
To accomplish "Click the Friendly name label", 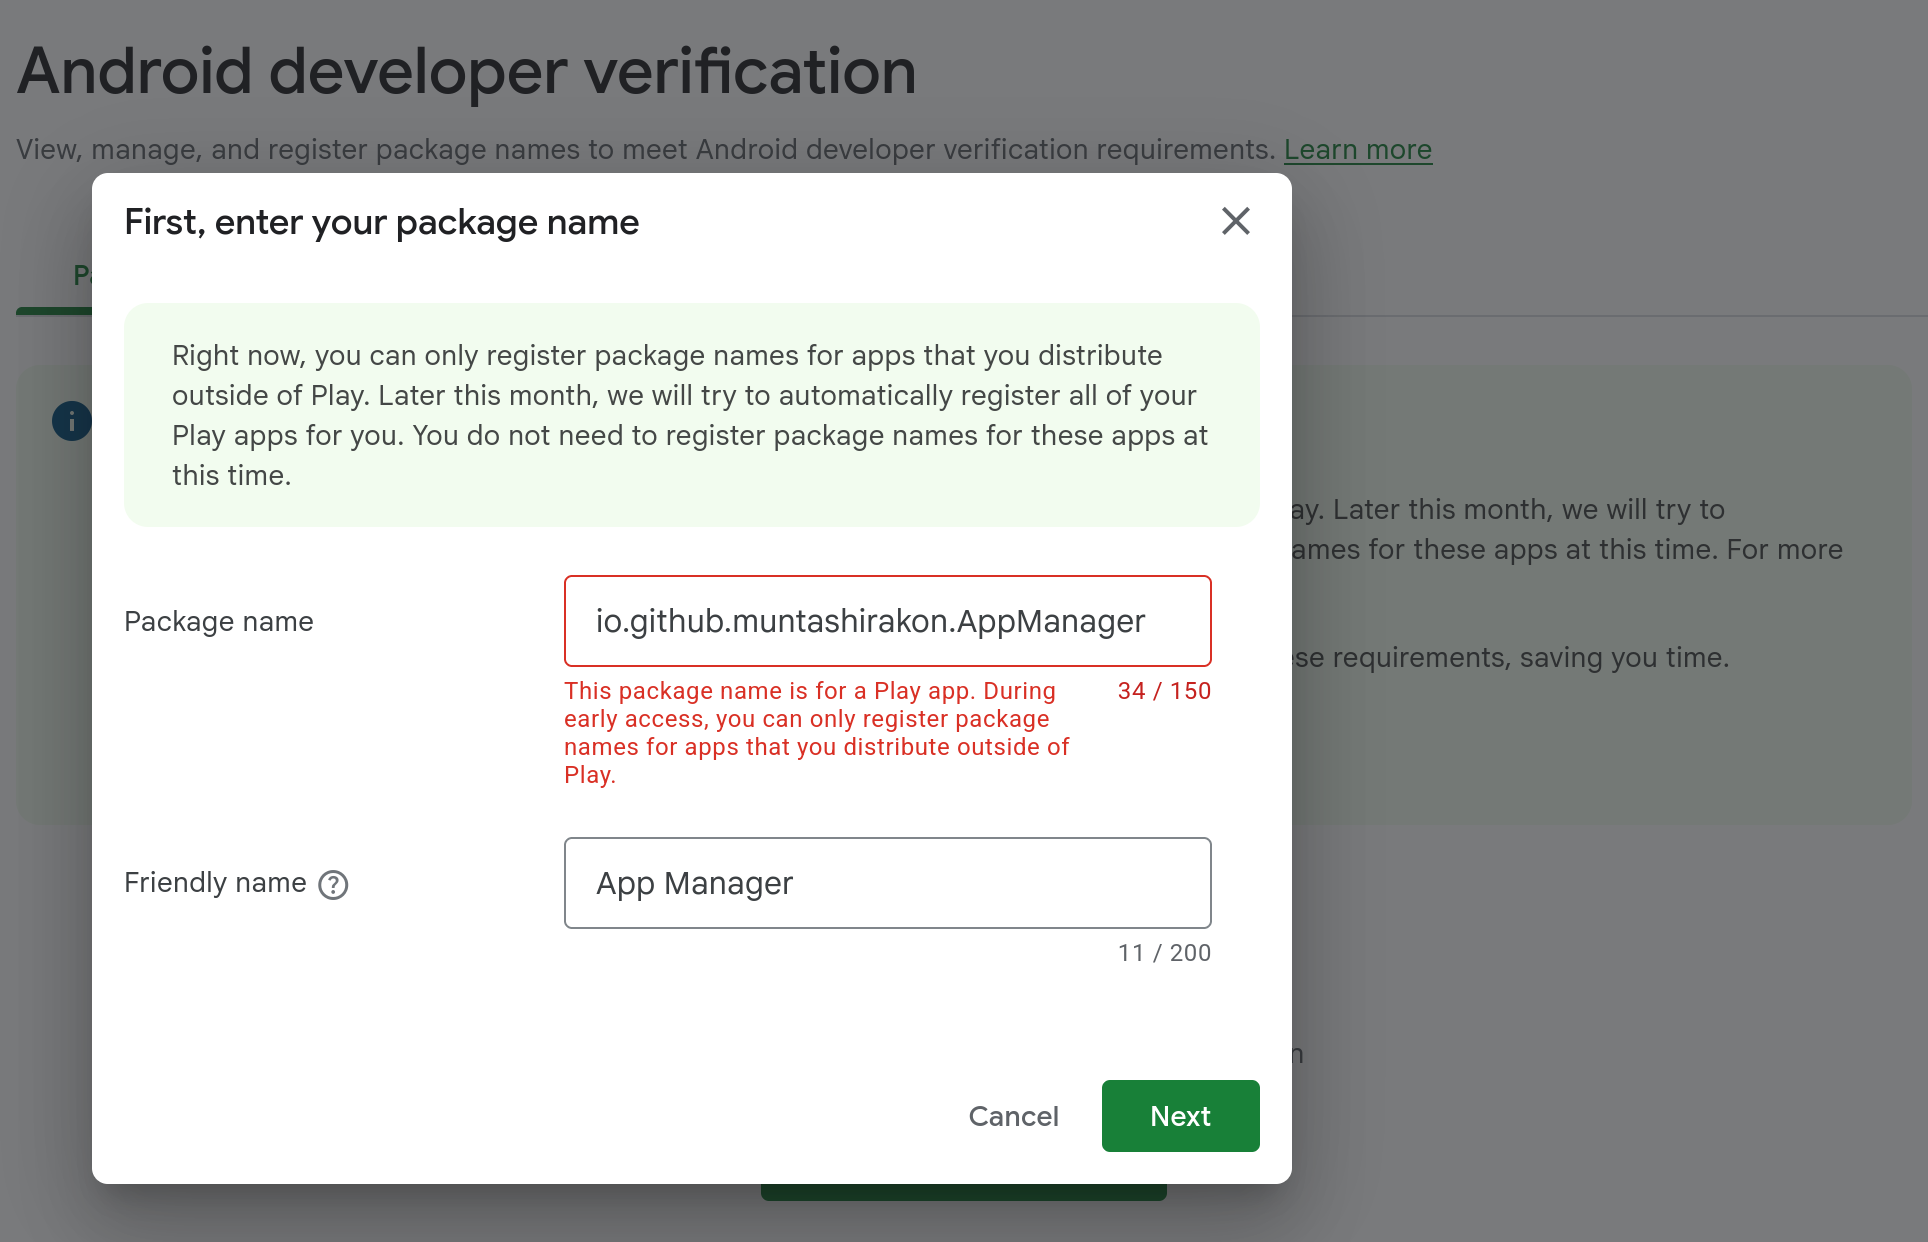I will (215, 883).
